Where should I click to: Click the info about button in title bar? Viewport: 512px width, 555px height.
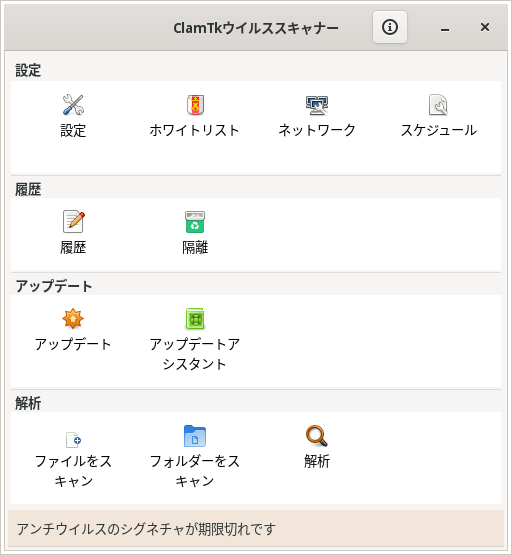point(390,27)
